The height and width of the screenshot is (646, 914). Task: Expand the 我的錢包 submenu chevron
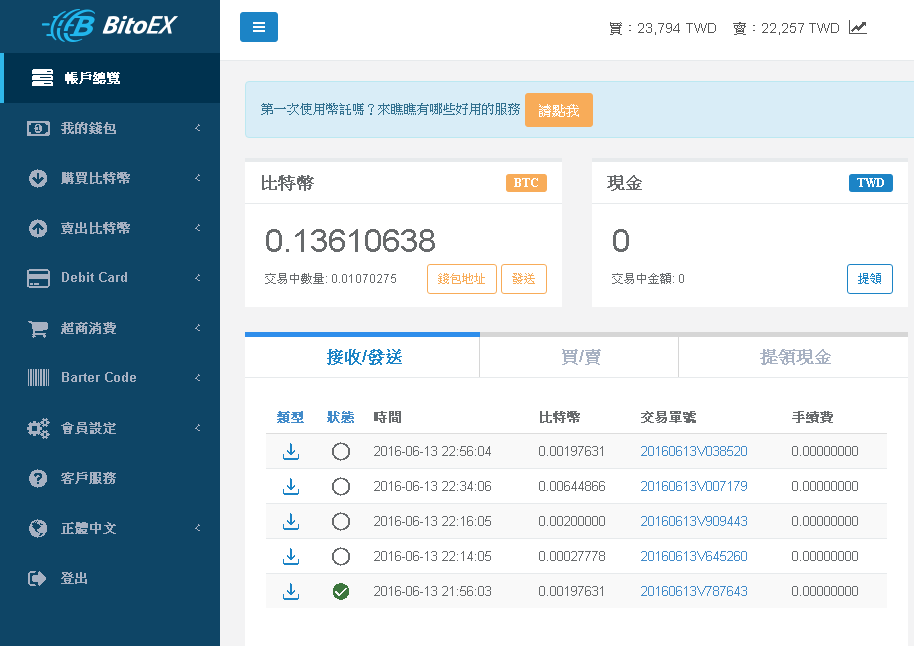[198, 128]
